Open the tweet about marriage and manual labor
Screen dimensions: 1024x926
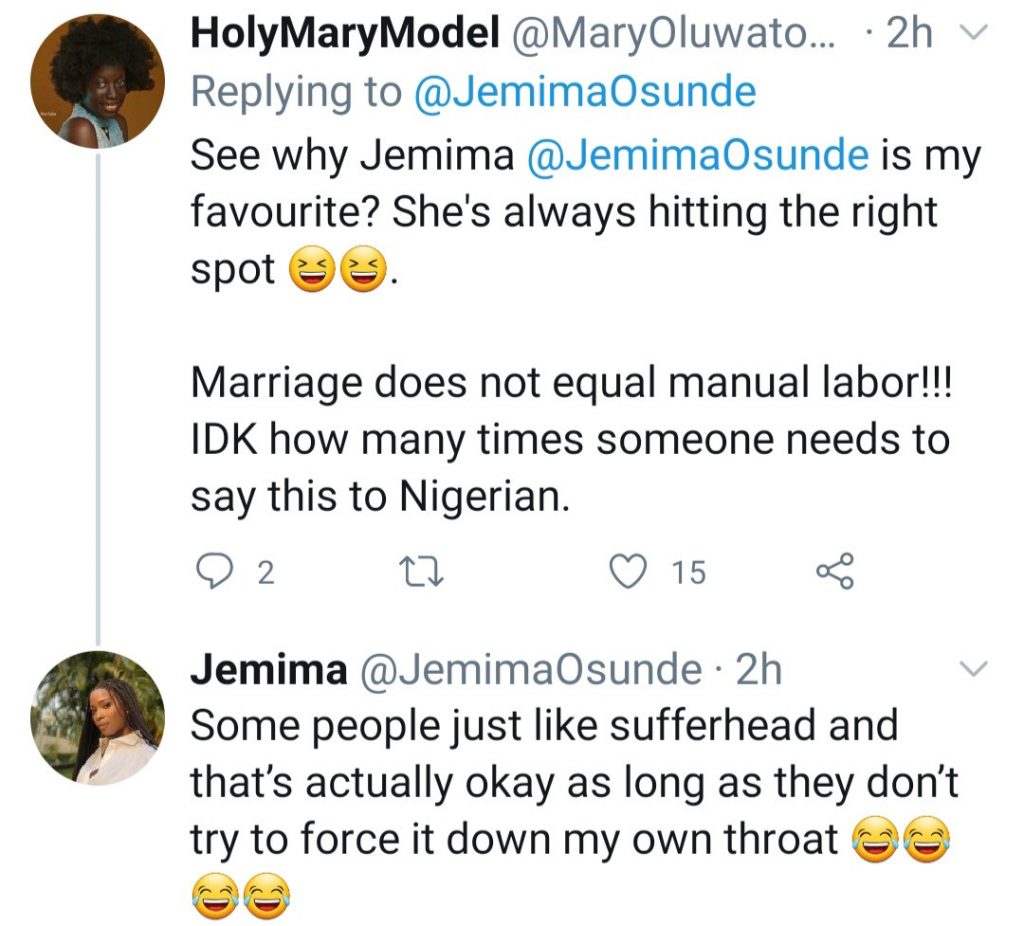(570, 438)
